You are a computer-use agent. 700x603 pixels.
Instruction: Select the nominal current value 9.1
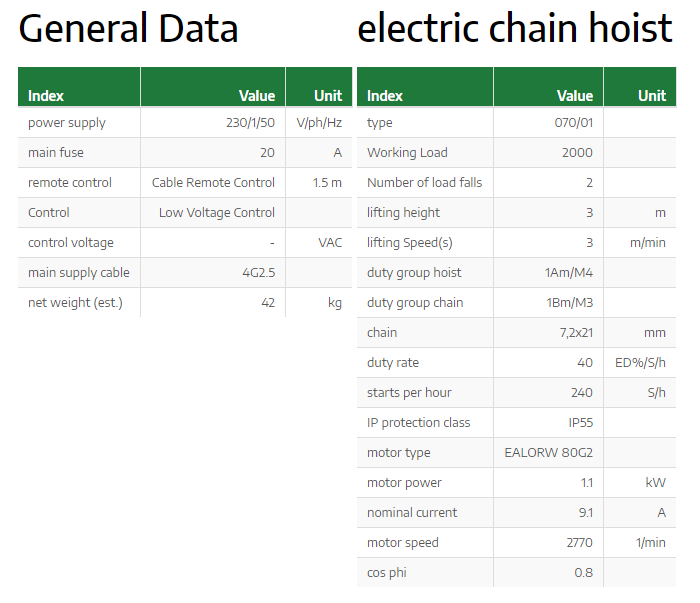tap(586, 512)
